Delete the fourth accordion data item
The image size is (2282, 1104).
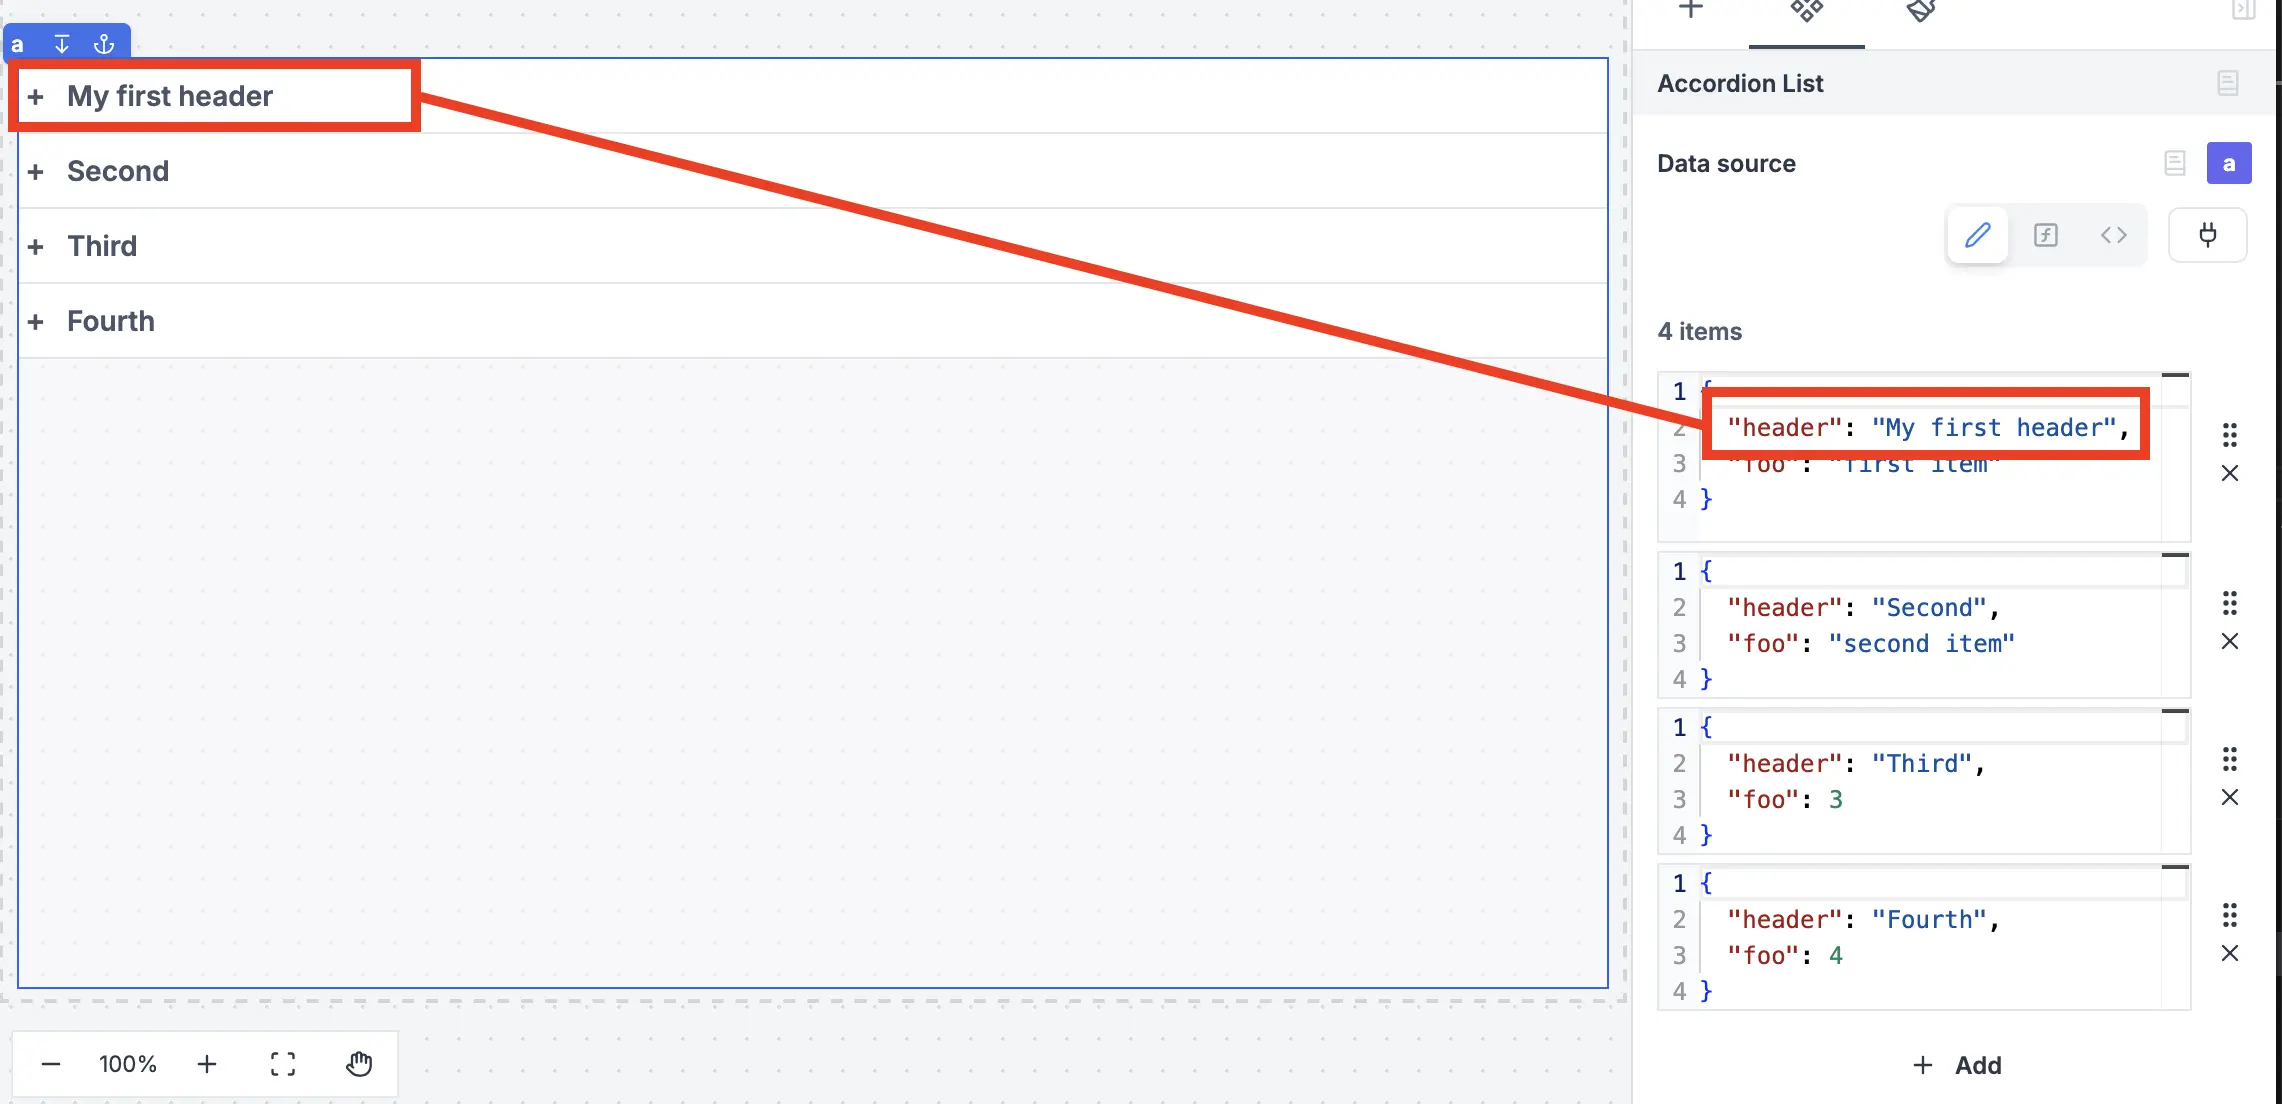[x=2228, y=953]
